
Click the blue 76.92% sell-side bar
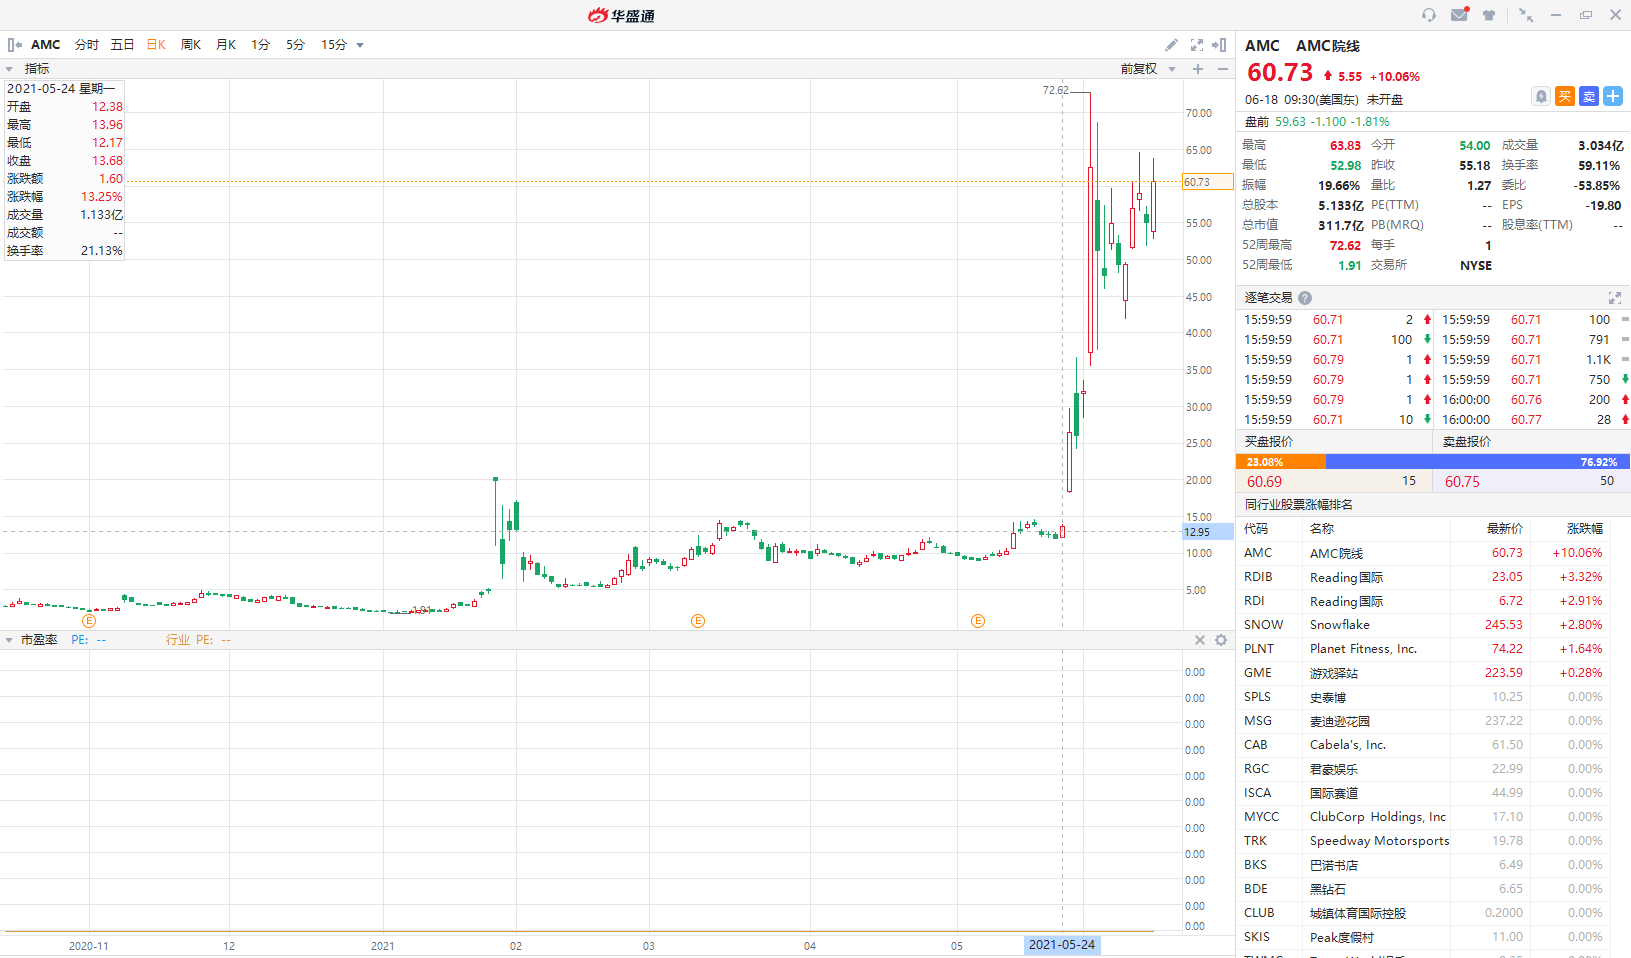(1477, 462)
